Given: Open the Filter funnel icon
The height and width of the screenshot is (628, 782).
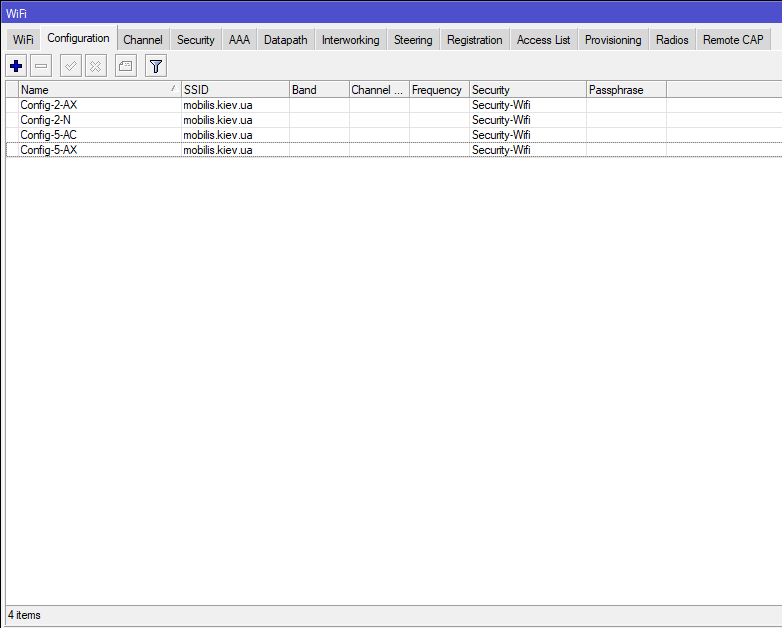Looking at the screenshot, I should coord(155,66).
